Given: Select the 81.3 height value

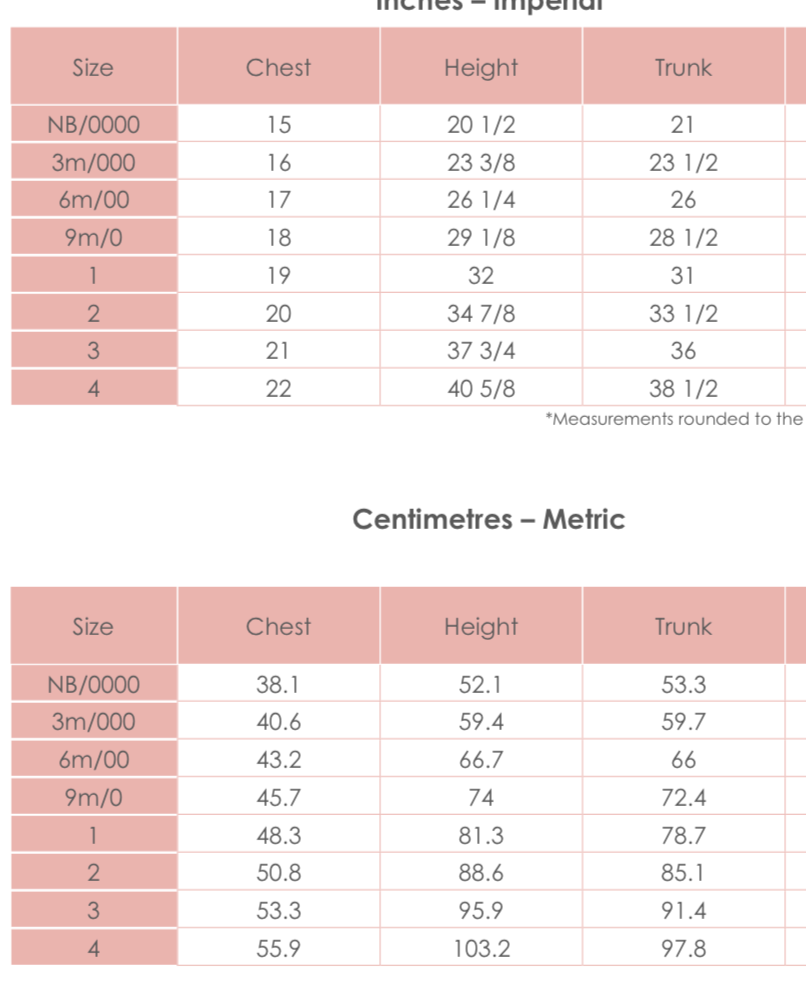Looking at the screenshot, I should tap(481, 835).
